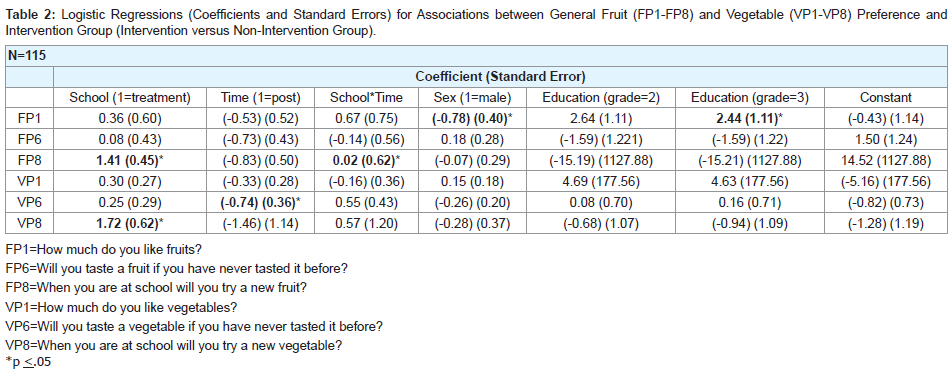The image size is (951, 379).
Task: Select the FP1 row label
Action: 30,119
